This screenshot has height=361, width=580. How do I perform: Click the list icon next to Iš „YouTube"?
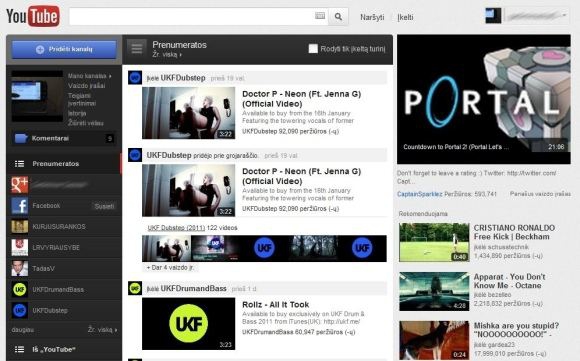pos(20,349)
